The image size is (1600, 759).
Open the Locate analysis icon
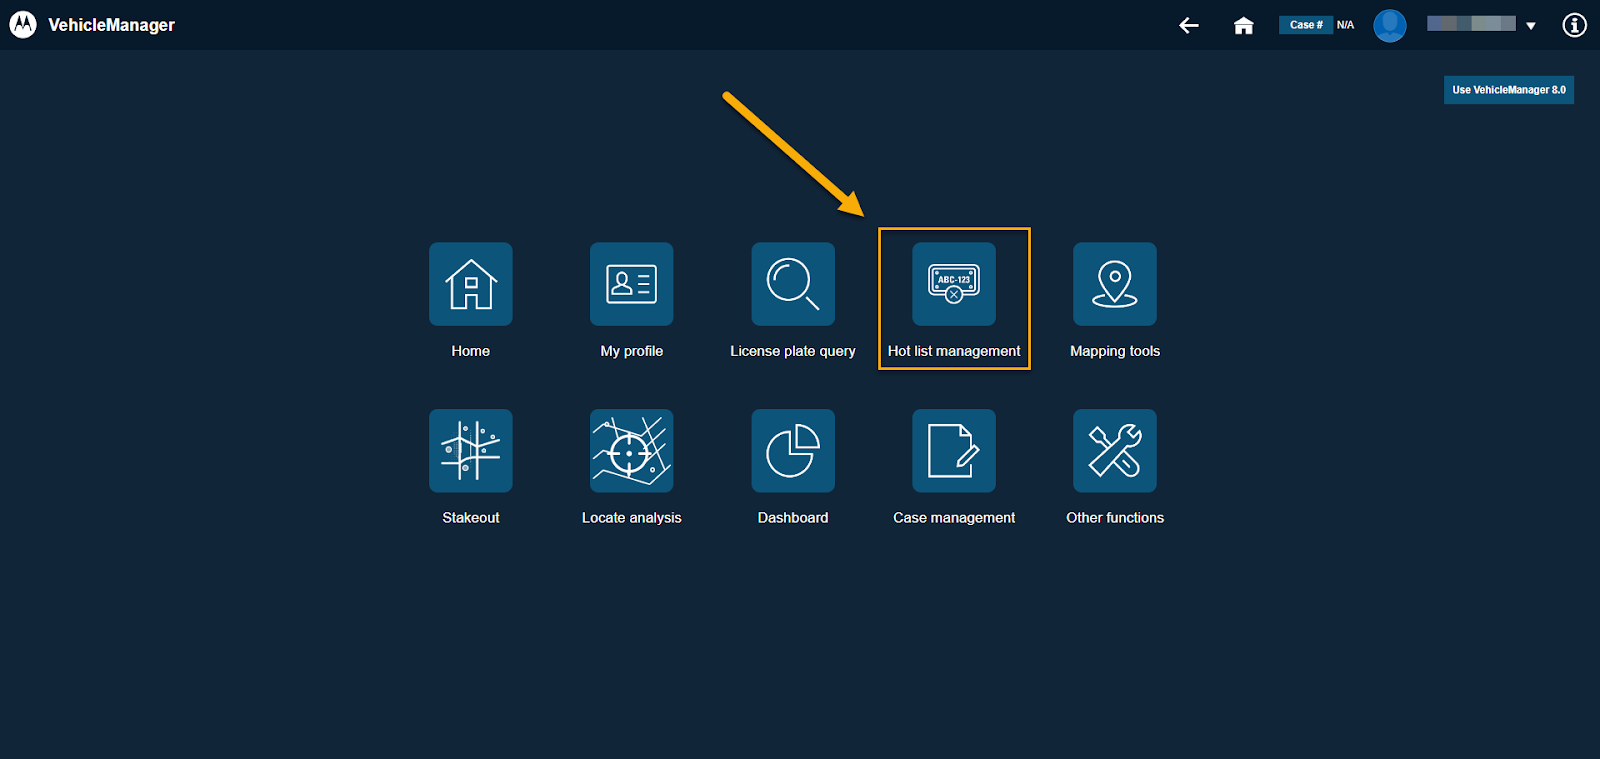[632, 451]
